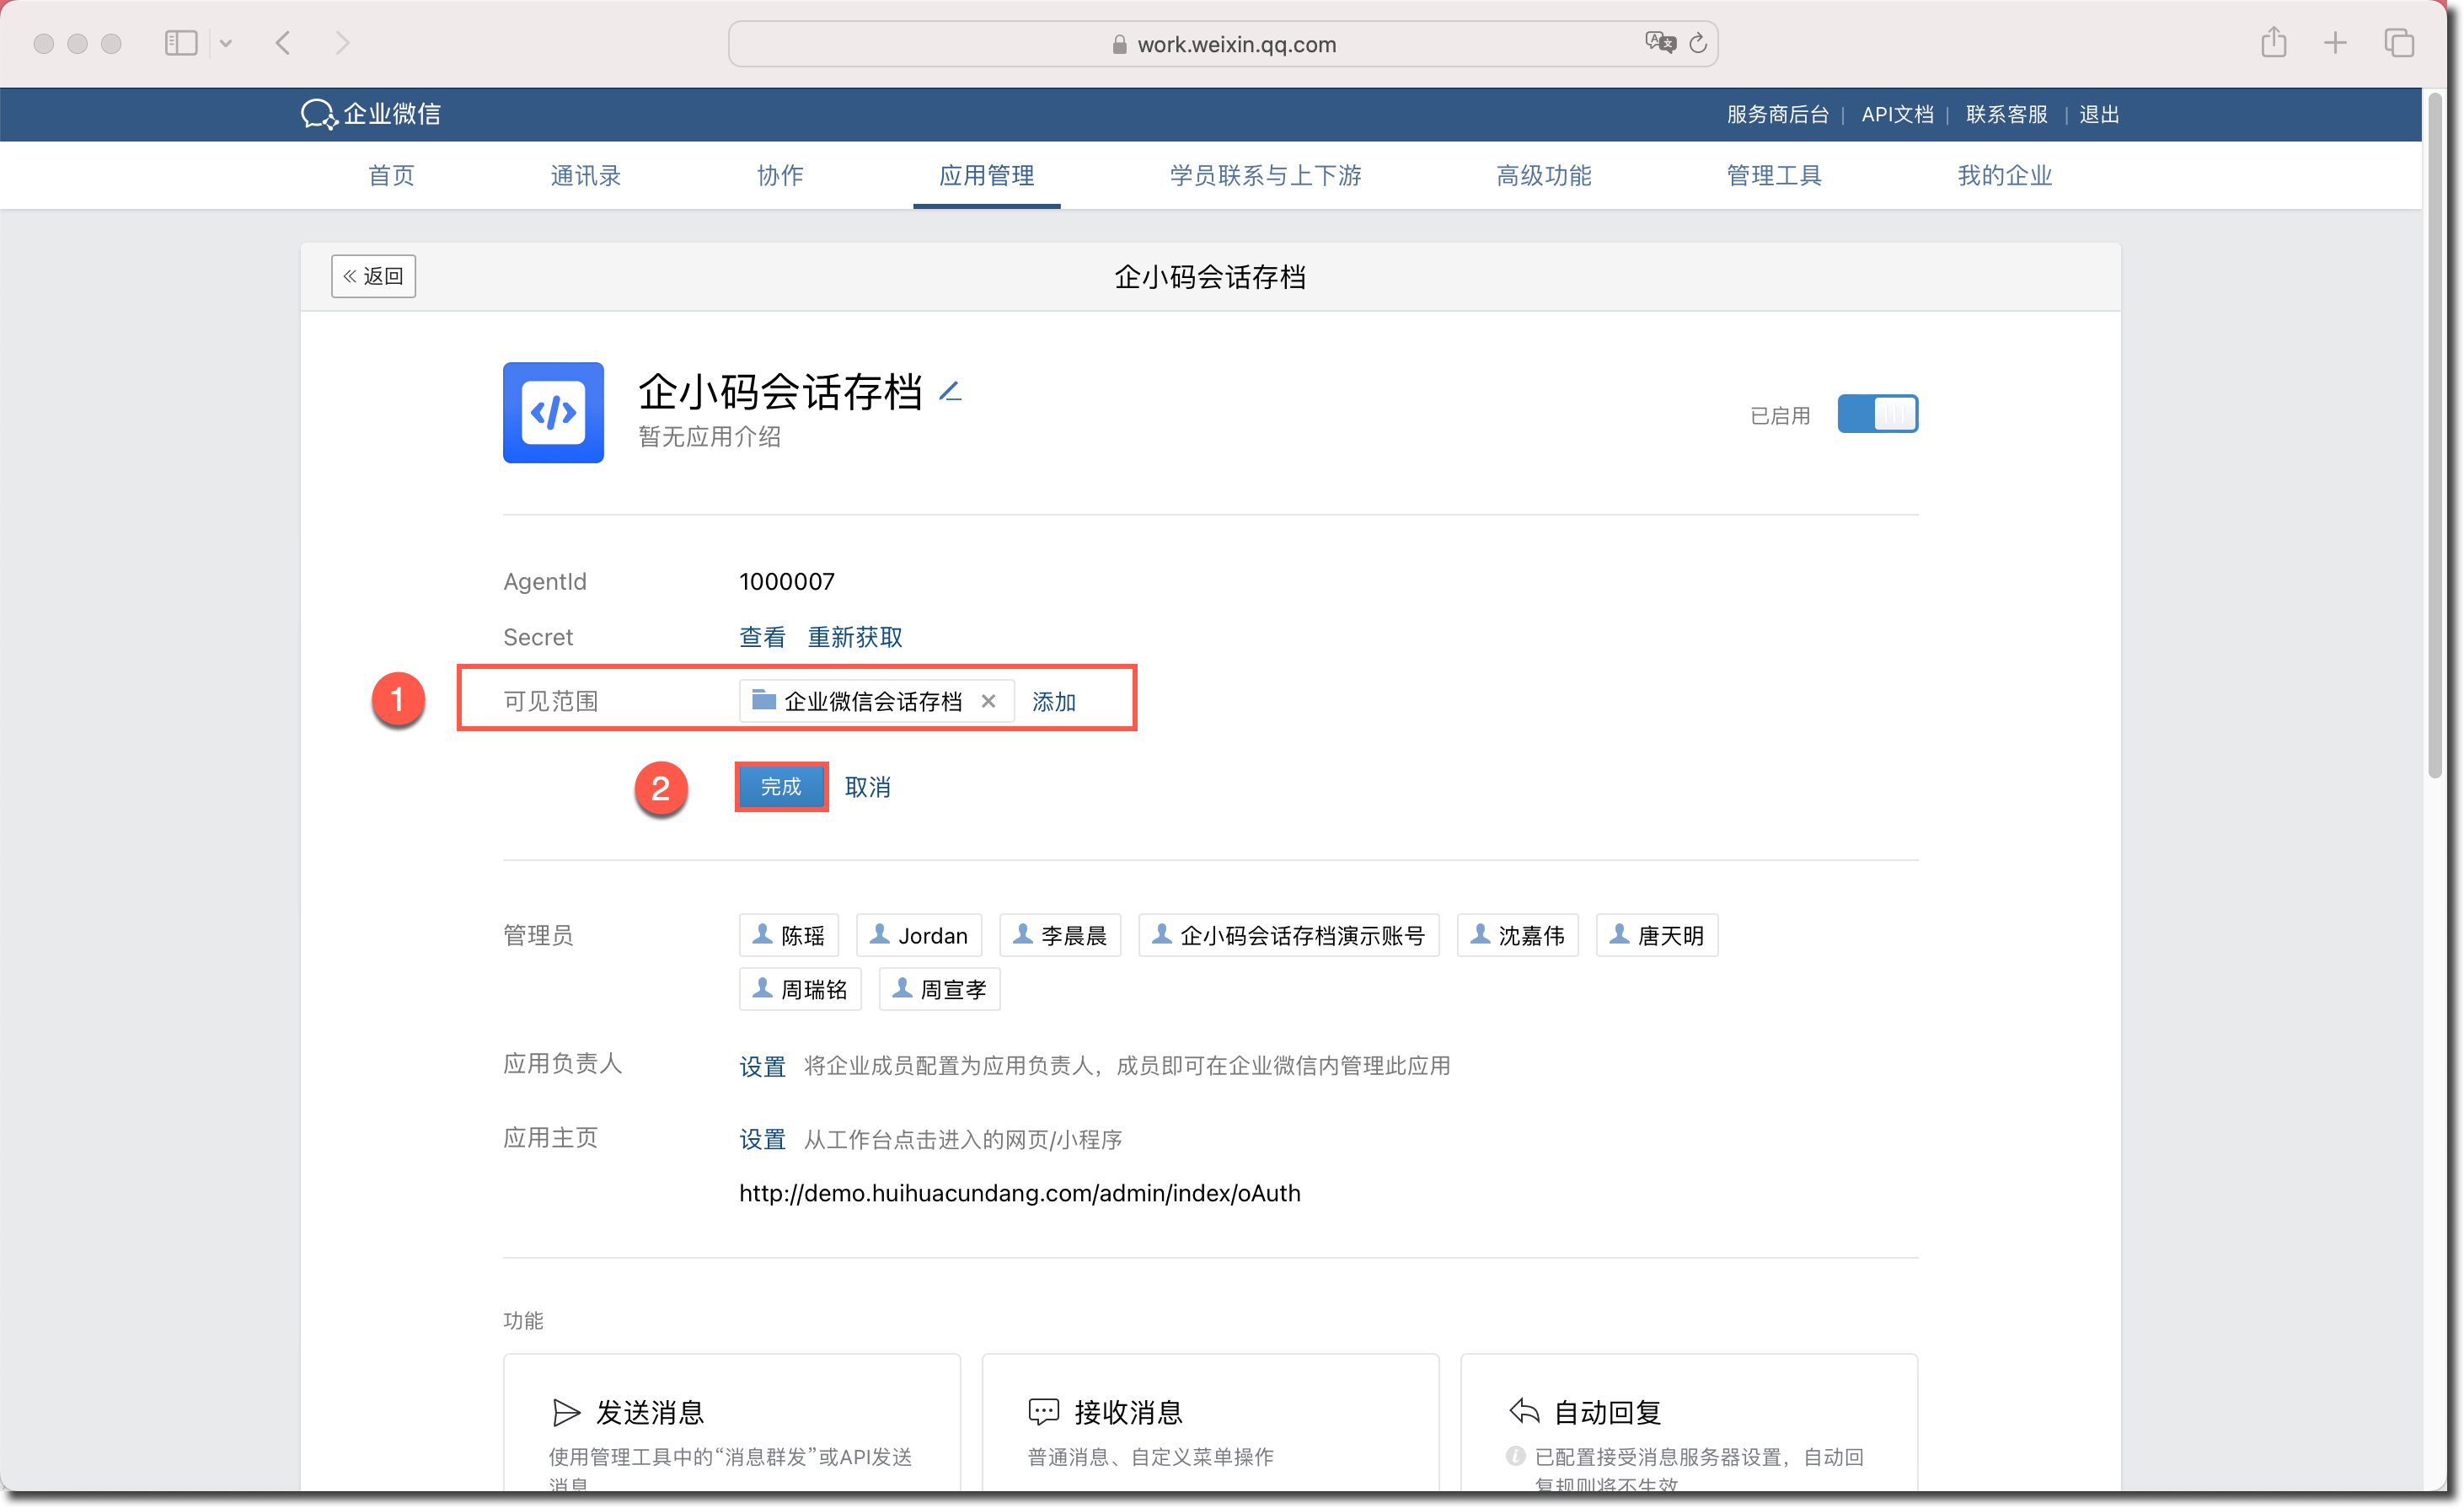Image resolution: width=2464 pixels, height=1508 pixels.
Task: Toggle the 已启用 switch off
Action: click(1877, 414)
